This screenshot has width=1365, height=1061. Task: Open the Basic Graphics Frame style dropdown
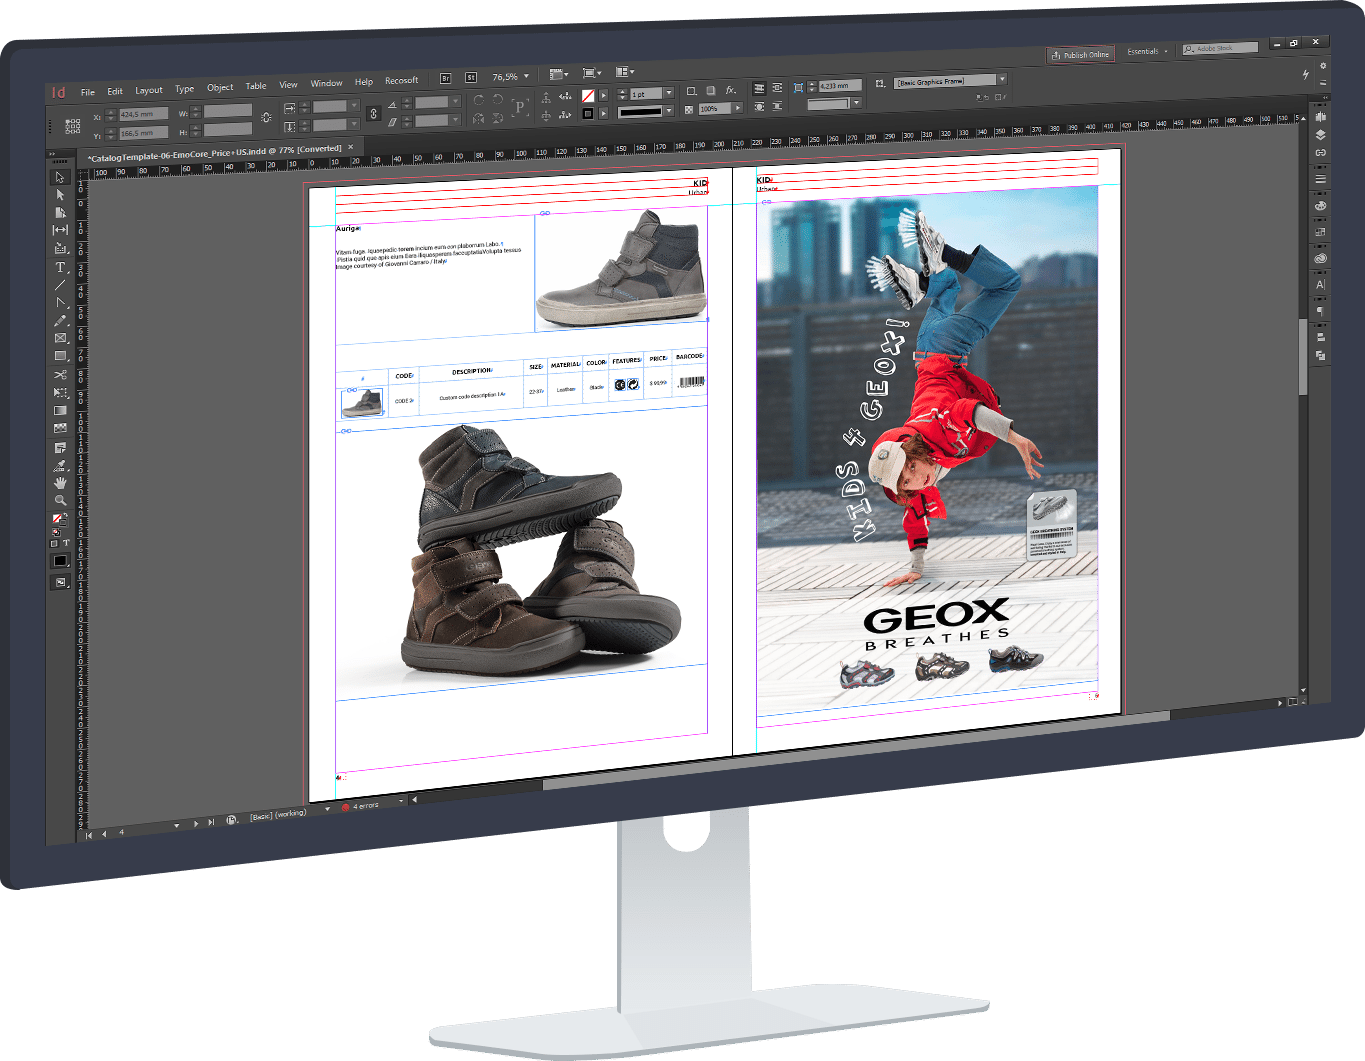pos(1001,79)
